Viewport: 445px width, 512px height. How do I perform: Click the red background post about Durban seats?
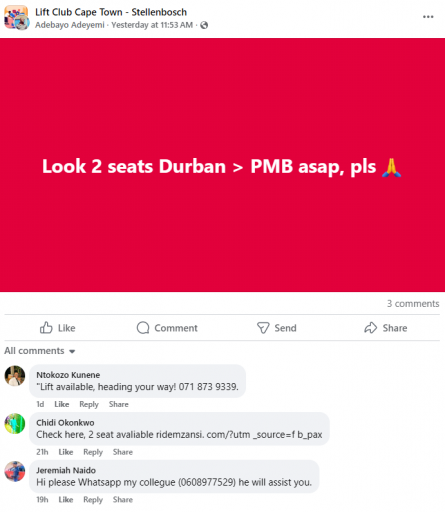[222, 165]
